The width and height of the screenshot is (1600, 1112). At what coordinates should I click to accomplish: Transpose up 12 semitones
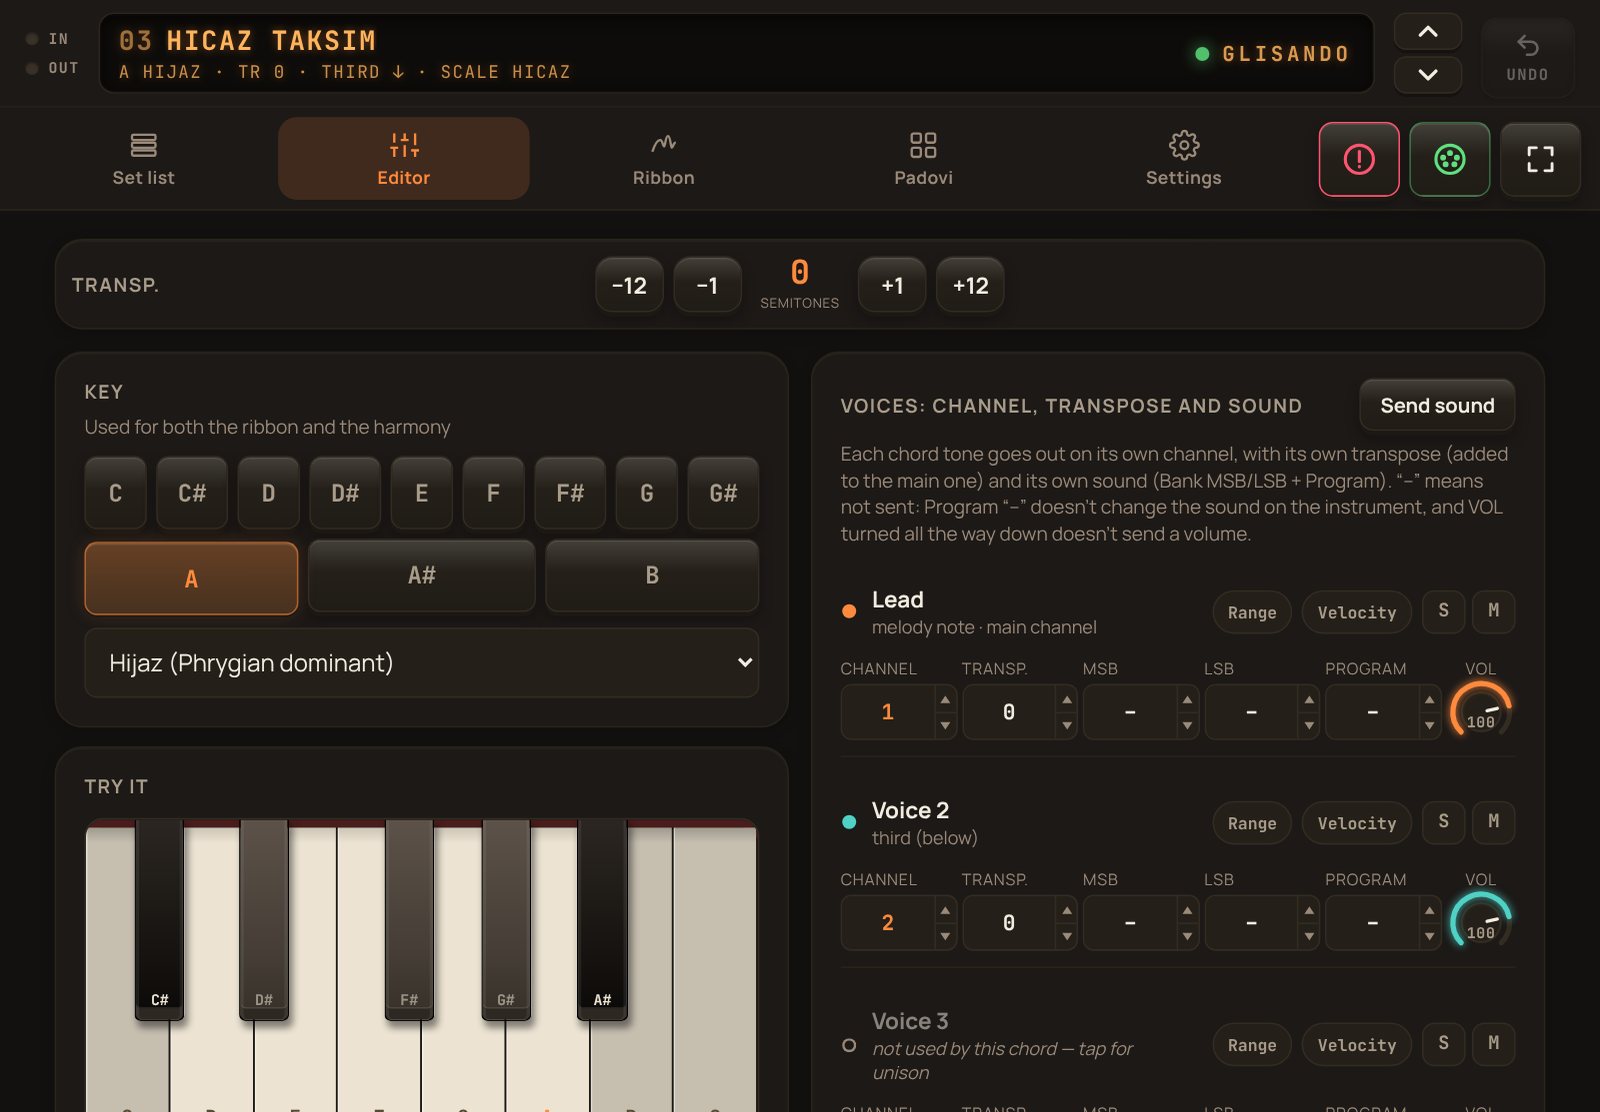[x=970, y=285]
